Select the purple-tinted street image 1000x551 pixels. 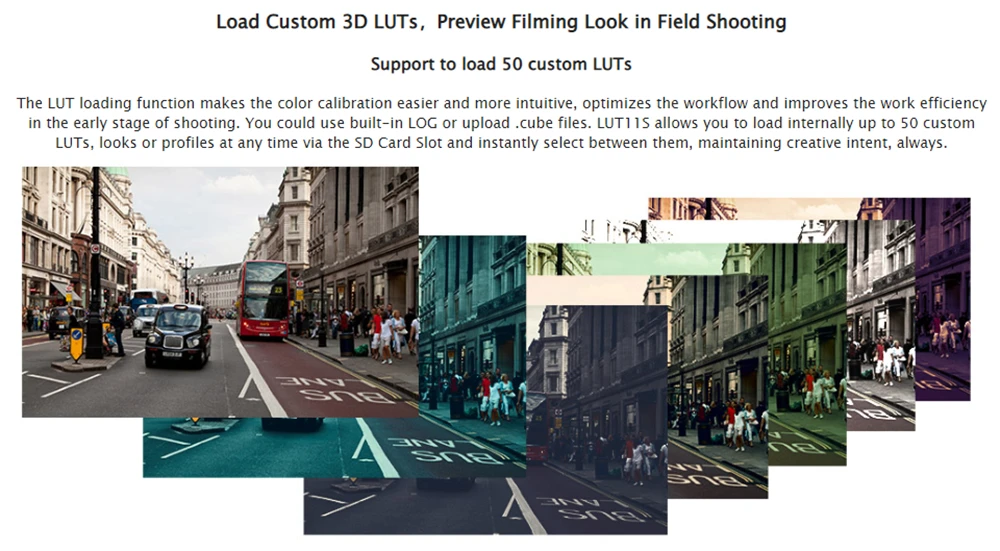943,300
